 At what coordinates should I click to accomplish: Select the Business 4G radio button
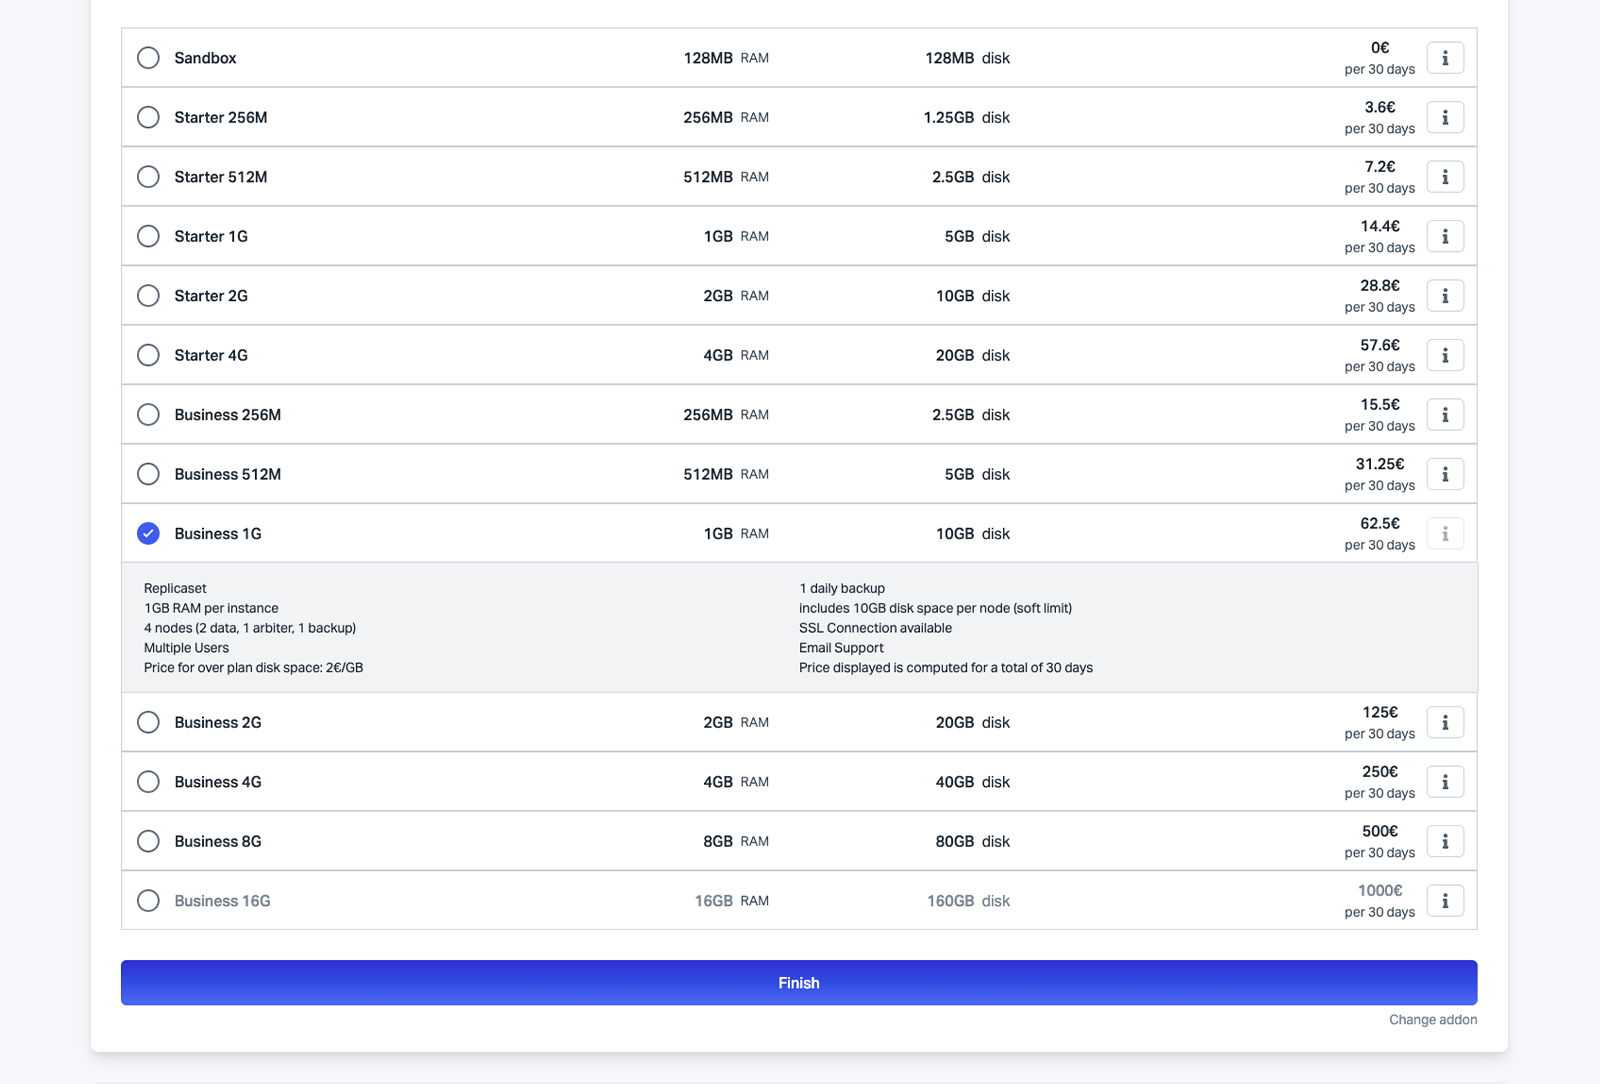point(148,782)
